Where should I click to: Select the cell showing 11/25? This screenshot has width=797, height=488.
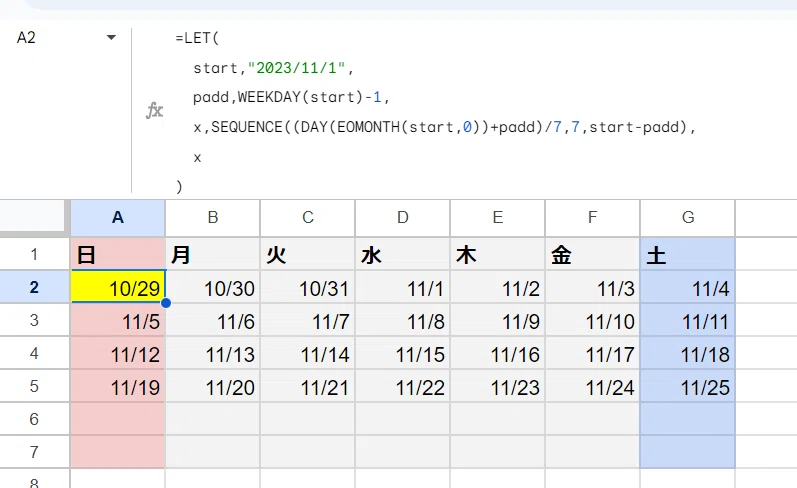click(688, 386)
